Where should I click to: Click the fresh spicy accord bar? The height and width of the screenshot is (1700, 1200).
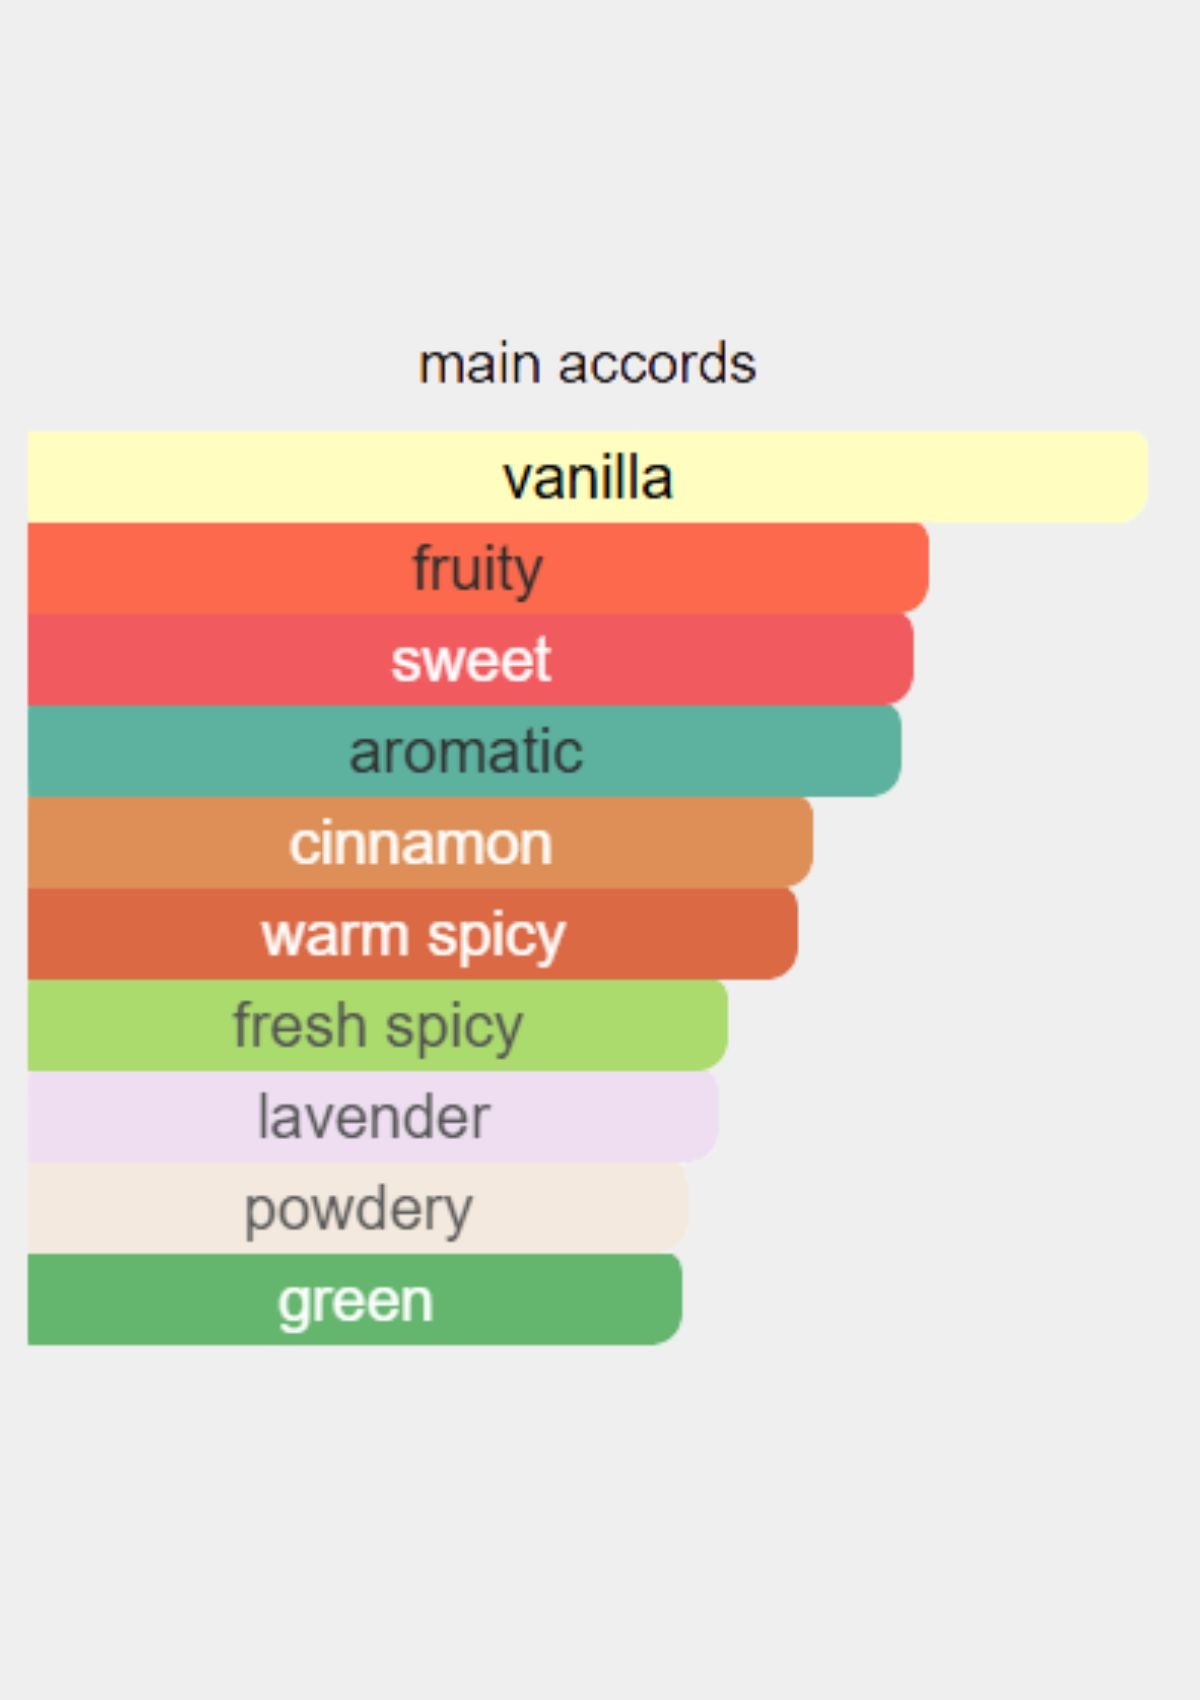pos(378,1025)
